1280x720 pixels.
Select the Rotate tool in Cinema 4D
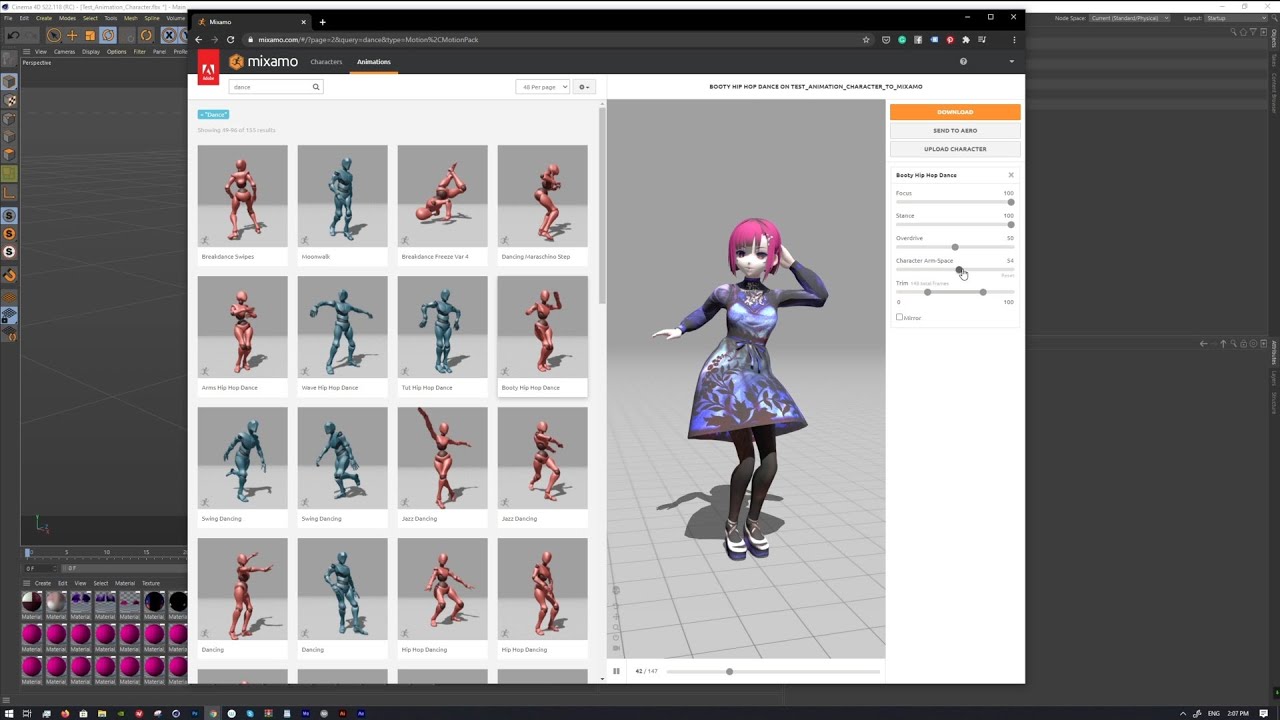(108, 35)
